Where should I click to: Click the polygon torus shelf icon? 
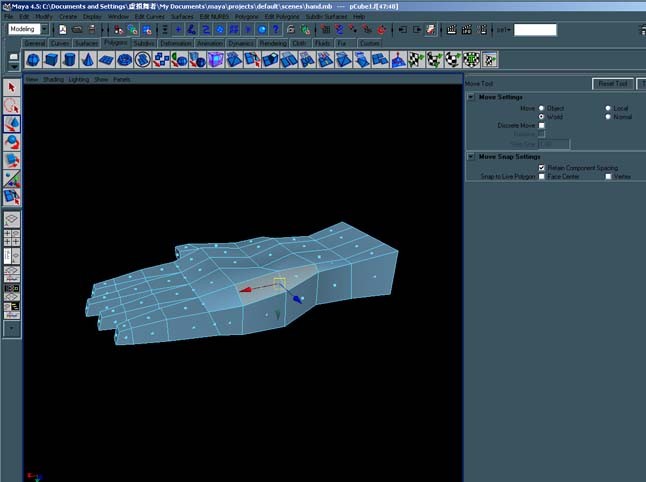coord(124,60)
